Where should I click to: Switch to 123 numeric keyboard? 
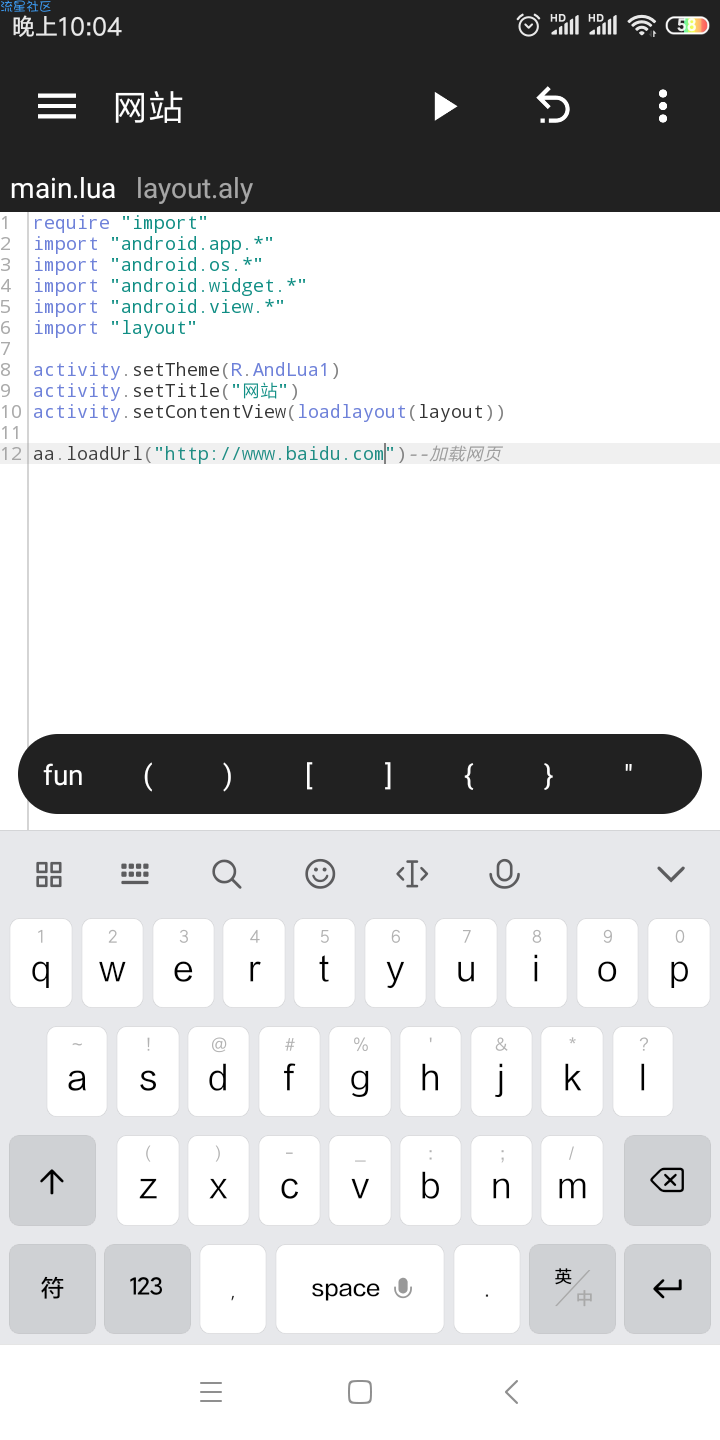tap(147, 1288)
